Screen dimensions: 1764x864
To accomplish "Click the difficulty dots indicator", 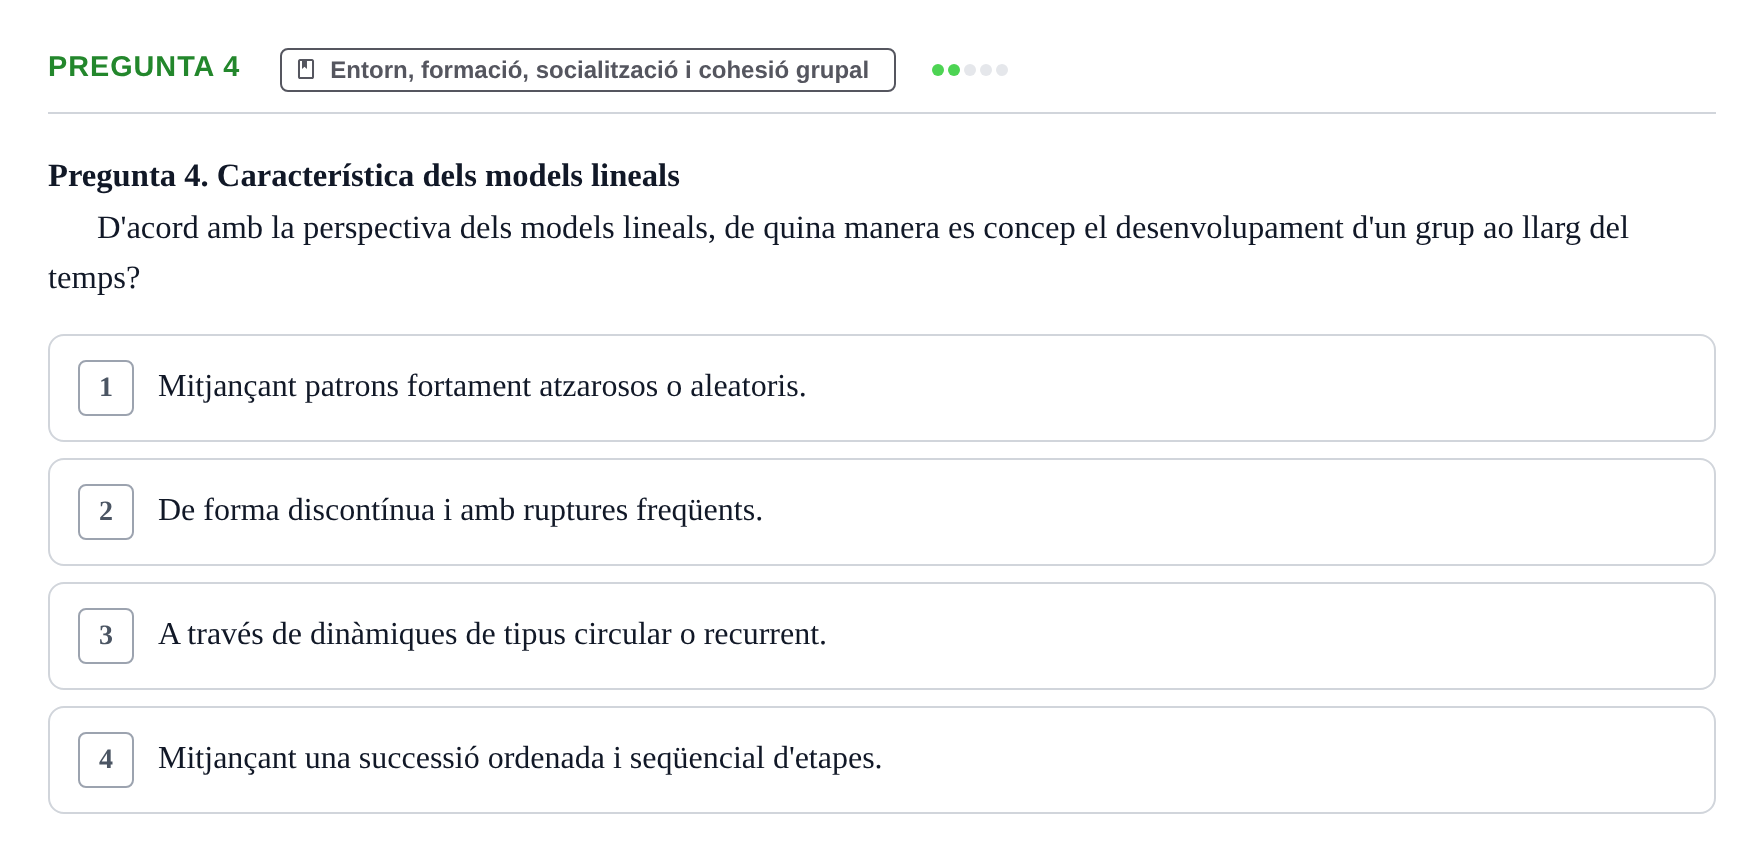I will (x=970, y=70).
